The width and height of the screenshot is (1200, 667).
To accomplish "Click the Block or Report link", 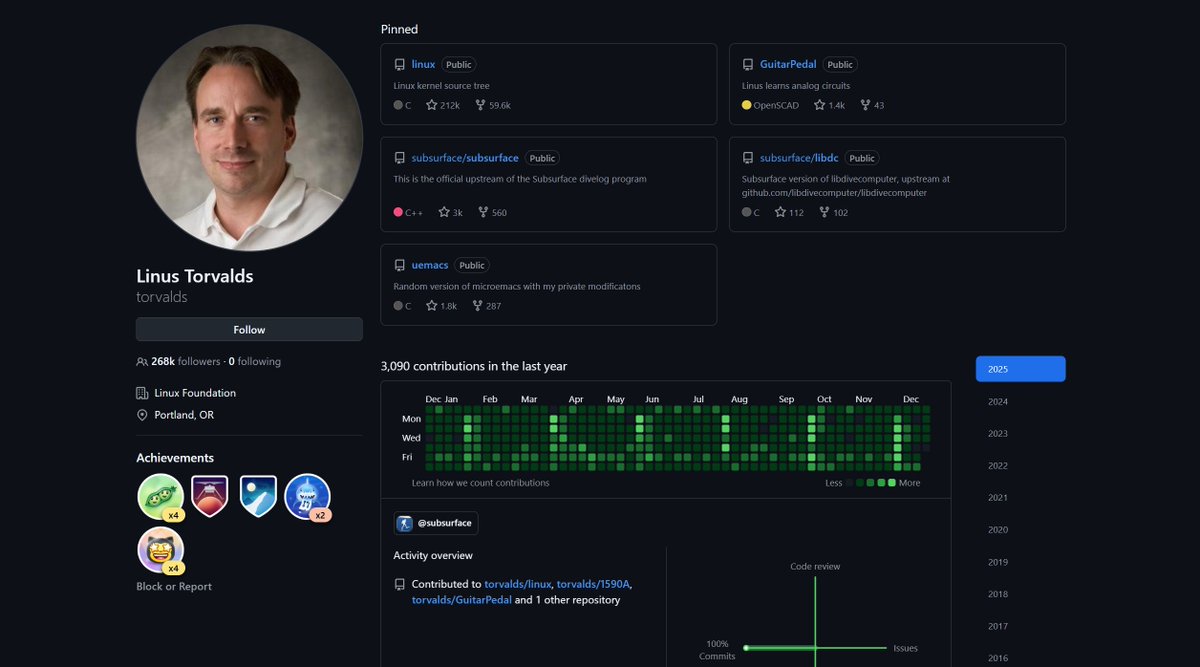I will pos(174,587).
